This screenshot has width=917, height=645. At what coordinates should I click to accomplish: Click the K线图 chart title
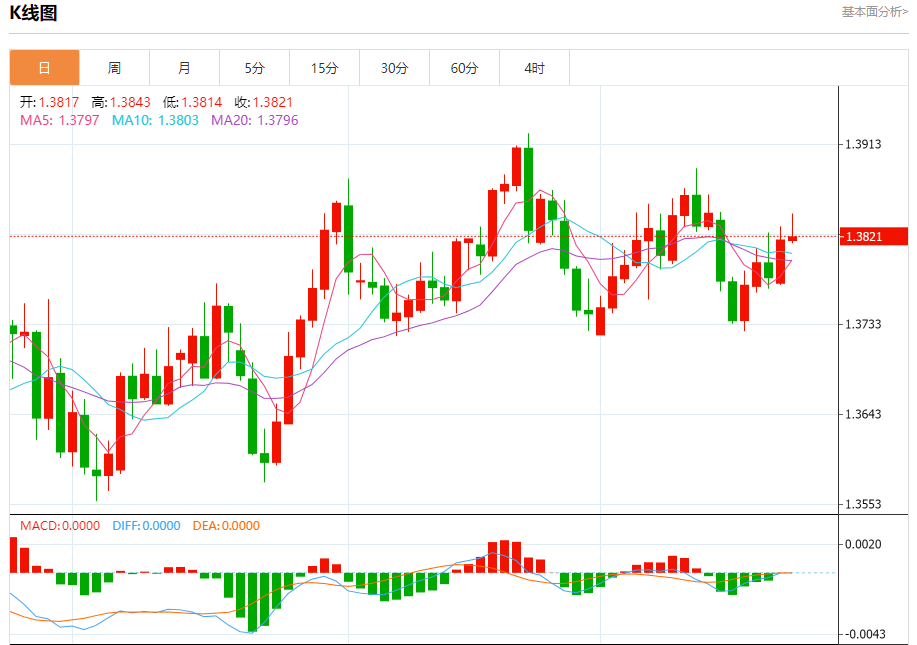[33, 13]
